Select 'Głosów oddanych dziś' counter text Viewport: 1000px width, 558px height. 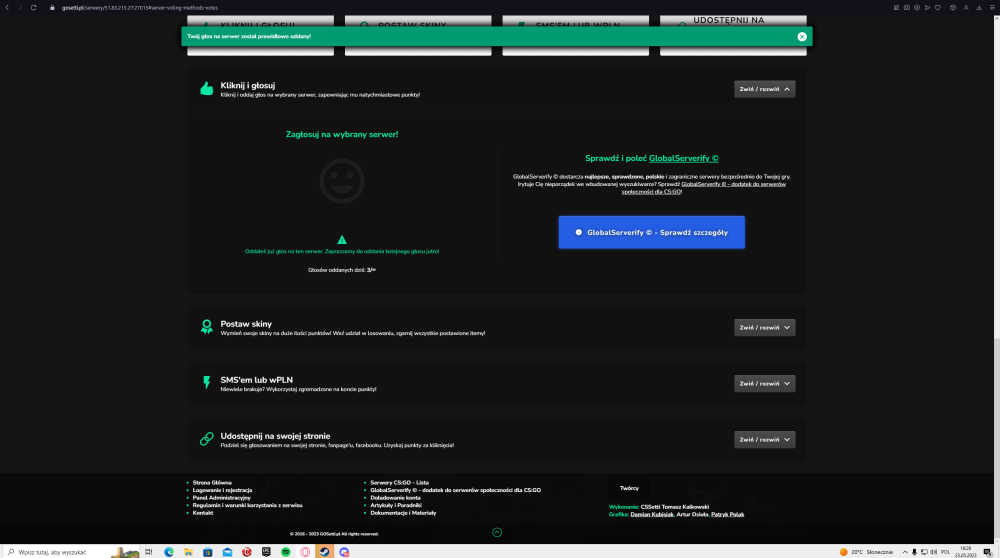tap(342, 270)
